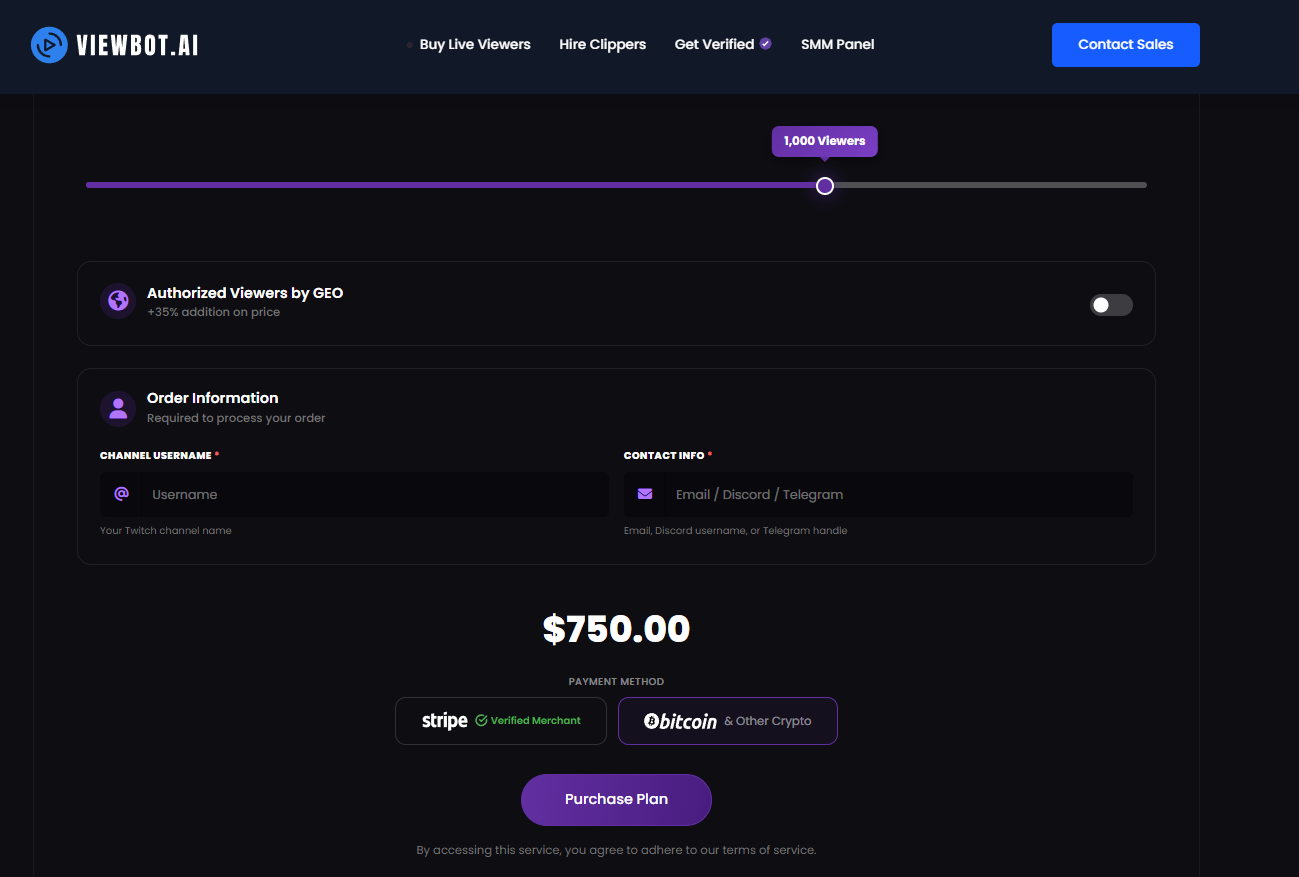Open the Buy Live Viewers menu item

click(475, 44)
